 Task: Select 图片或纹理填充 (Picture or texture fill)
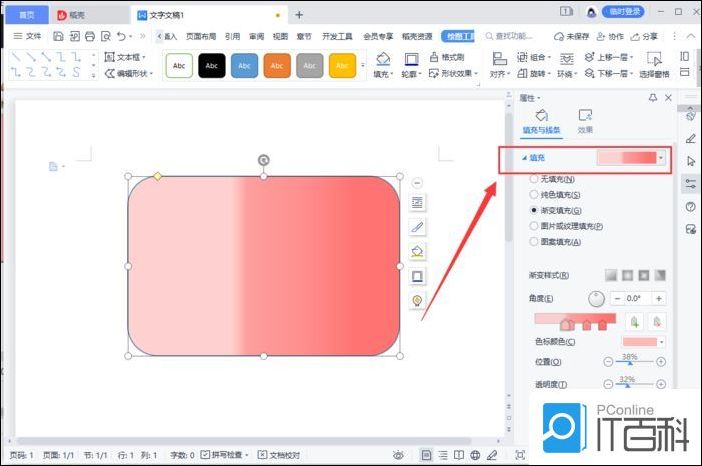534,226
